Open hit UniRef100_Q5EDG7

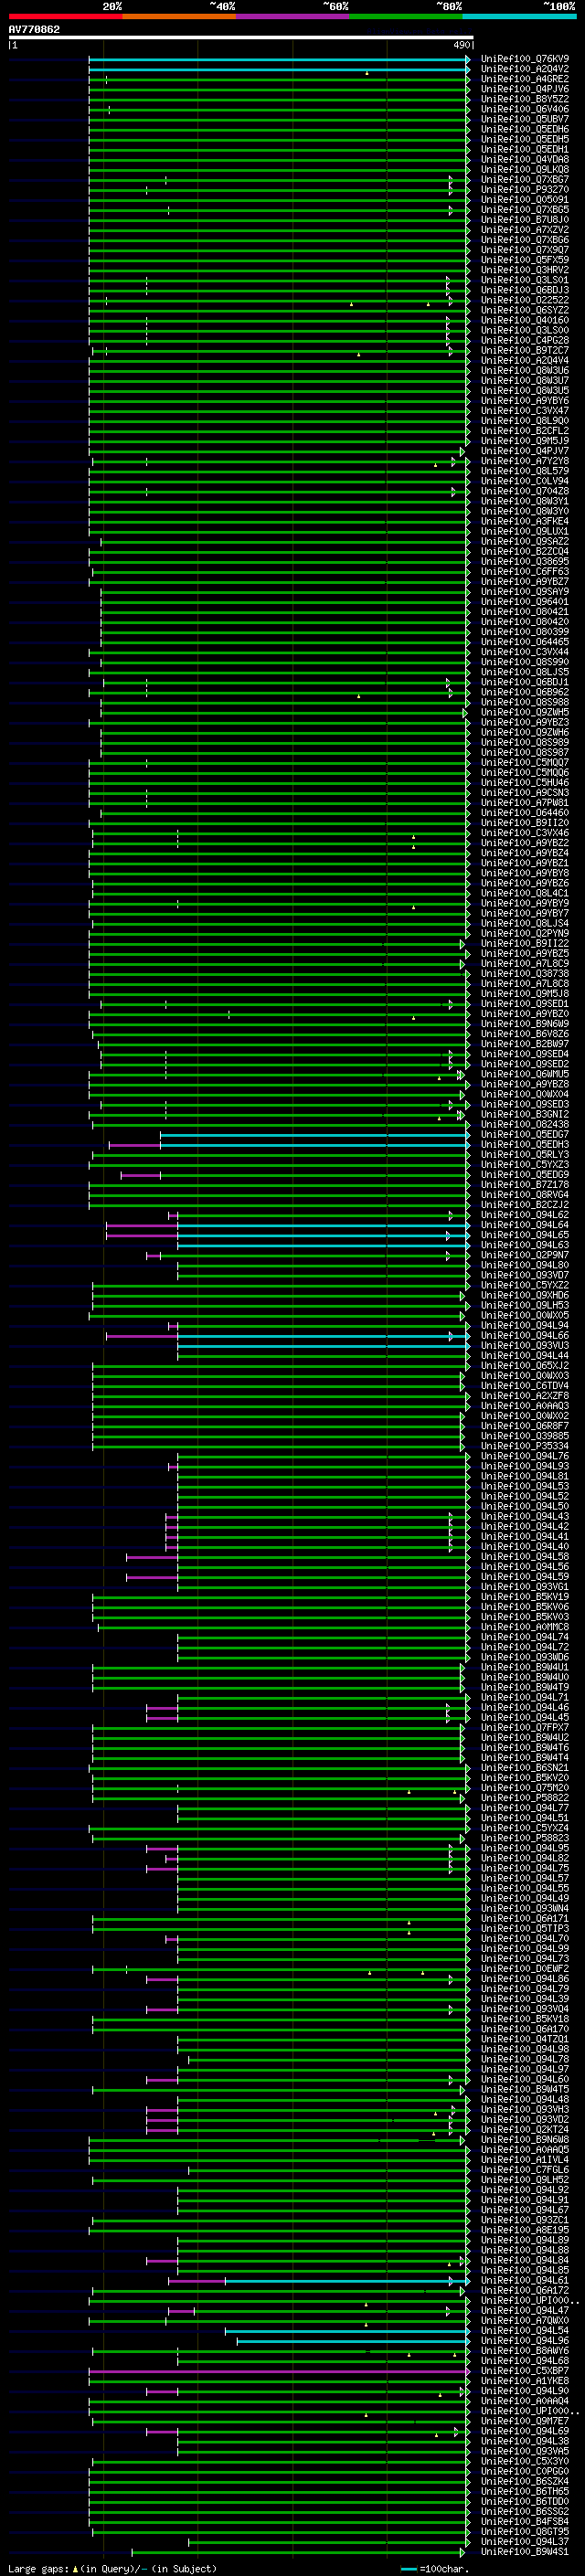click(525, 1134)
